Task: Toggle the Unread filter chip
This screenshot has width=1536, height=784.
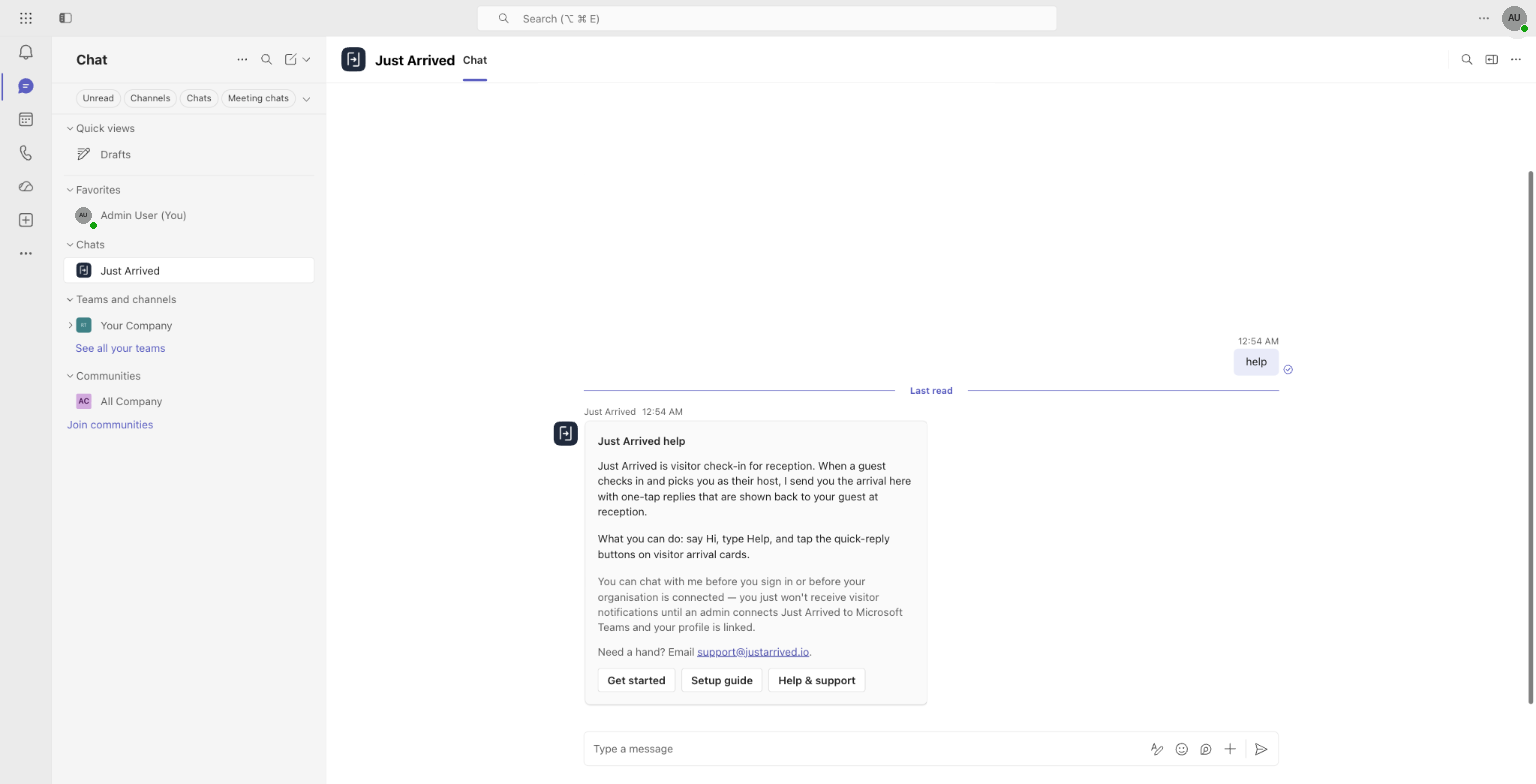Action: pos(98,98)
